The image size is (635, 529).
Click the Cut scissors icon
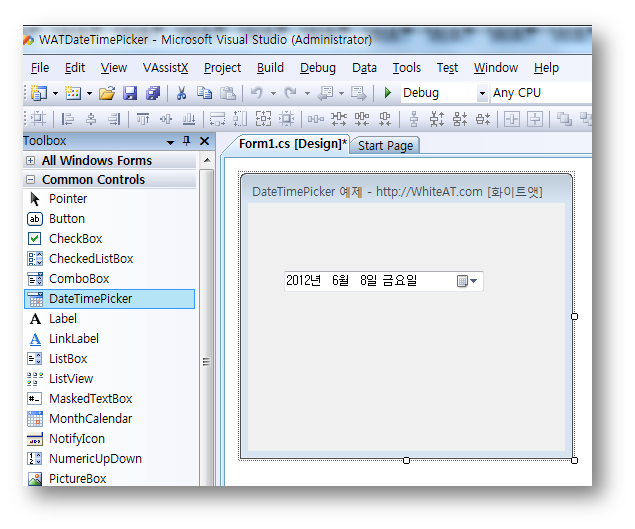click(181, 93)
